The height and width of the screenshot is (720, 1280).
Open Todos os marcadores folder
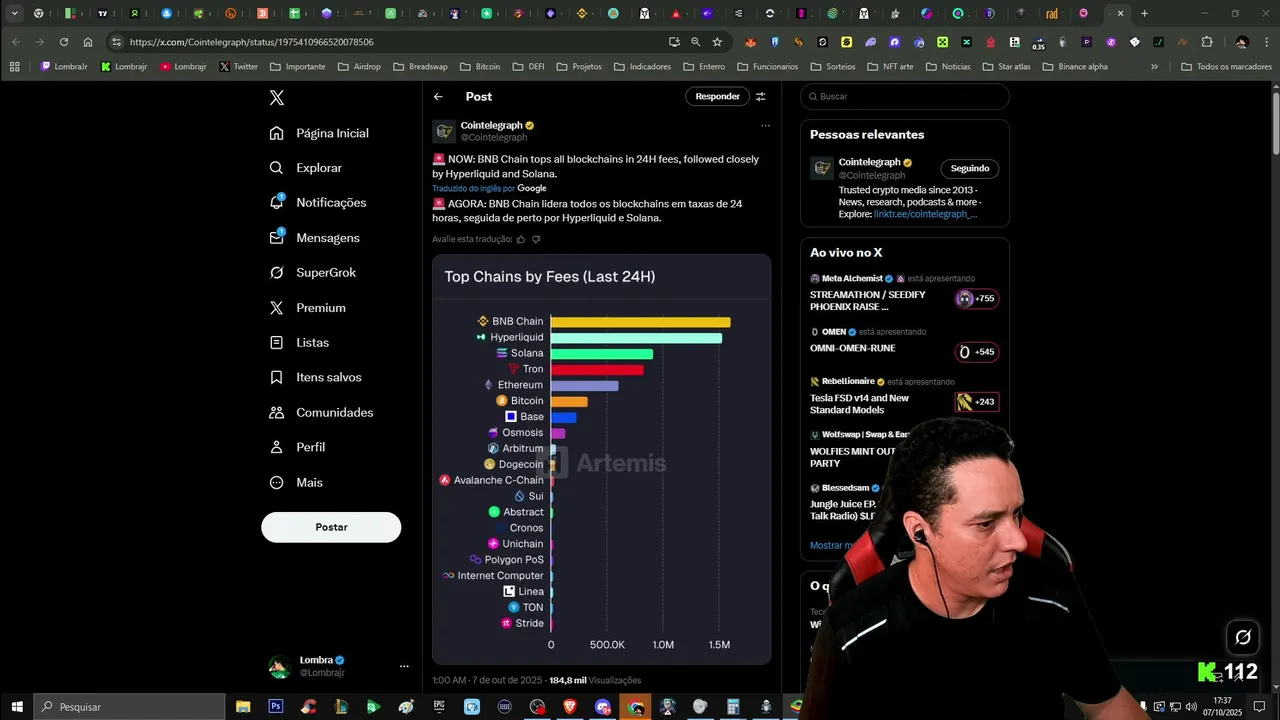point(1226,67)
